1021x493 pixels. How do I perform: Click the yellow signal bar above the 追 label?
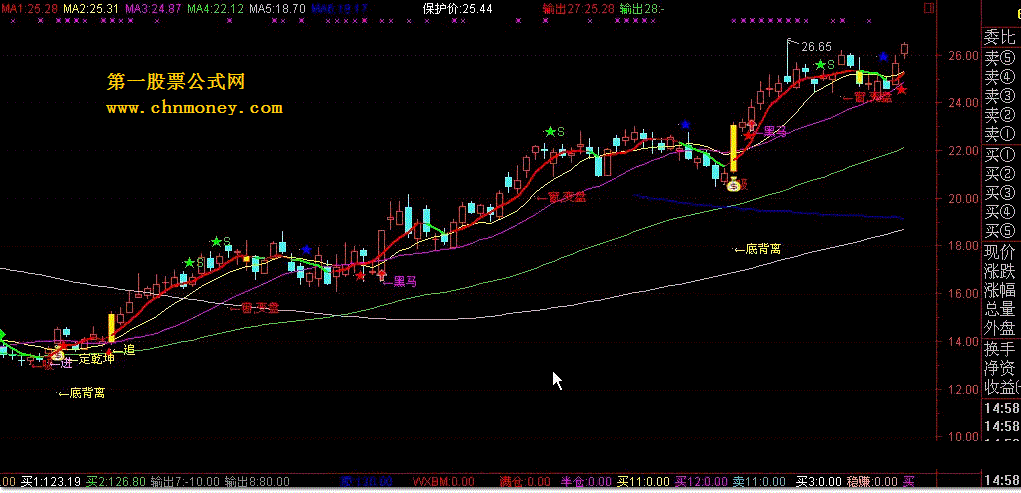(x=111, y=328)
